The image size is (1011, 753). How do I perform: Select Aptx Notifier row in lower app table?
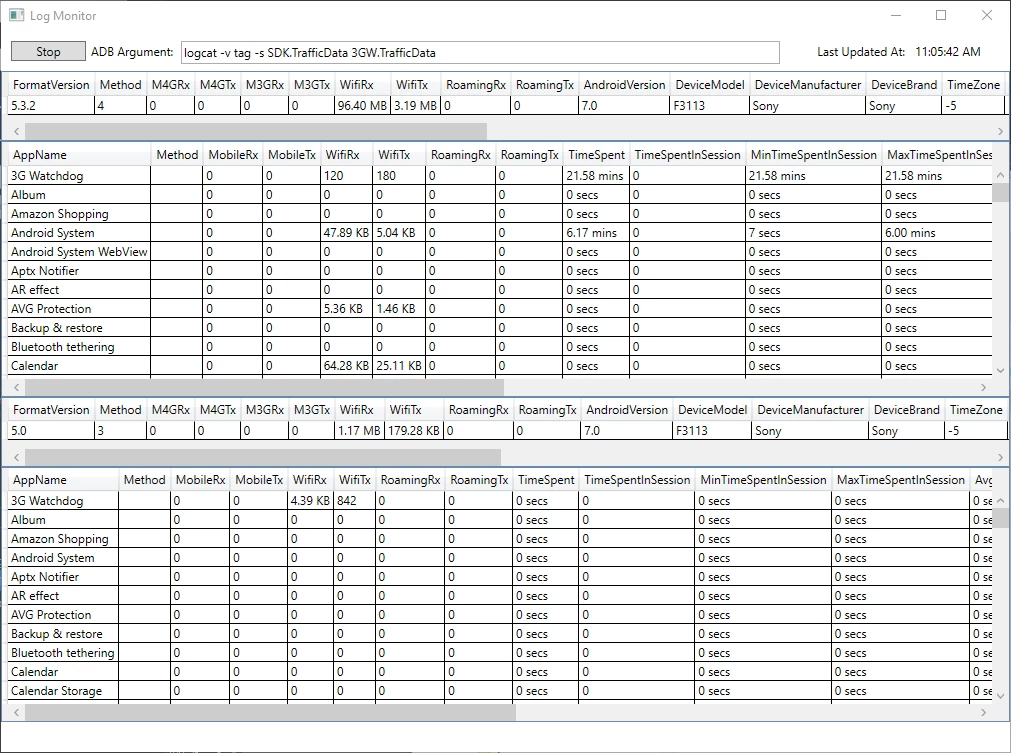(x=500, y=576)
